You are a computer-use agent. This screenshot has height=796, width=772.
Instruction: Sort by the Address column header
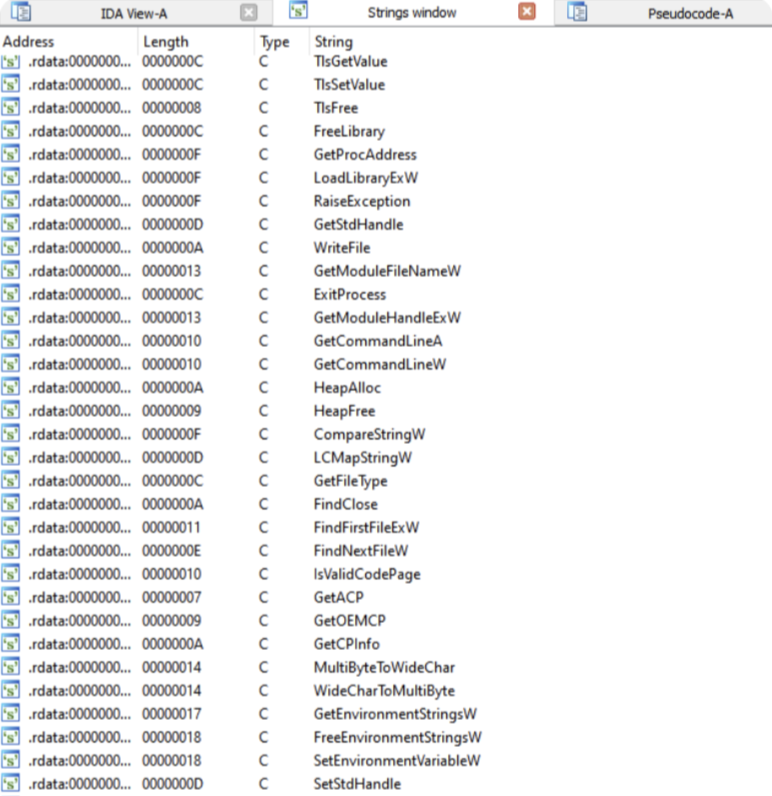[28, 42]
